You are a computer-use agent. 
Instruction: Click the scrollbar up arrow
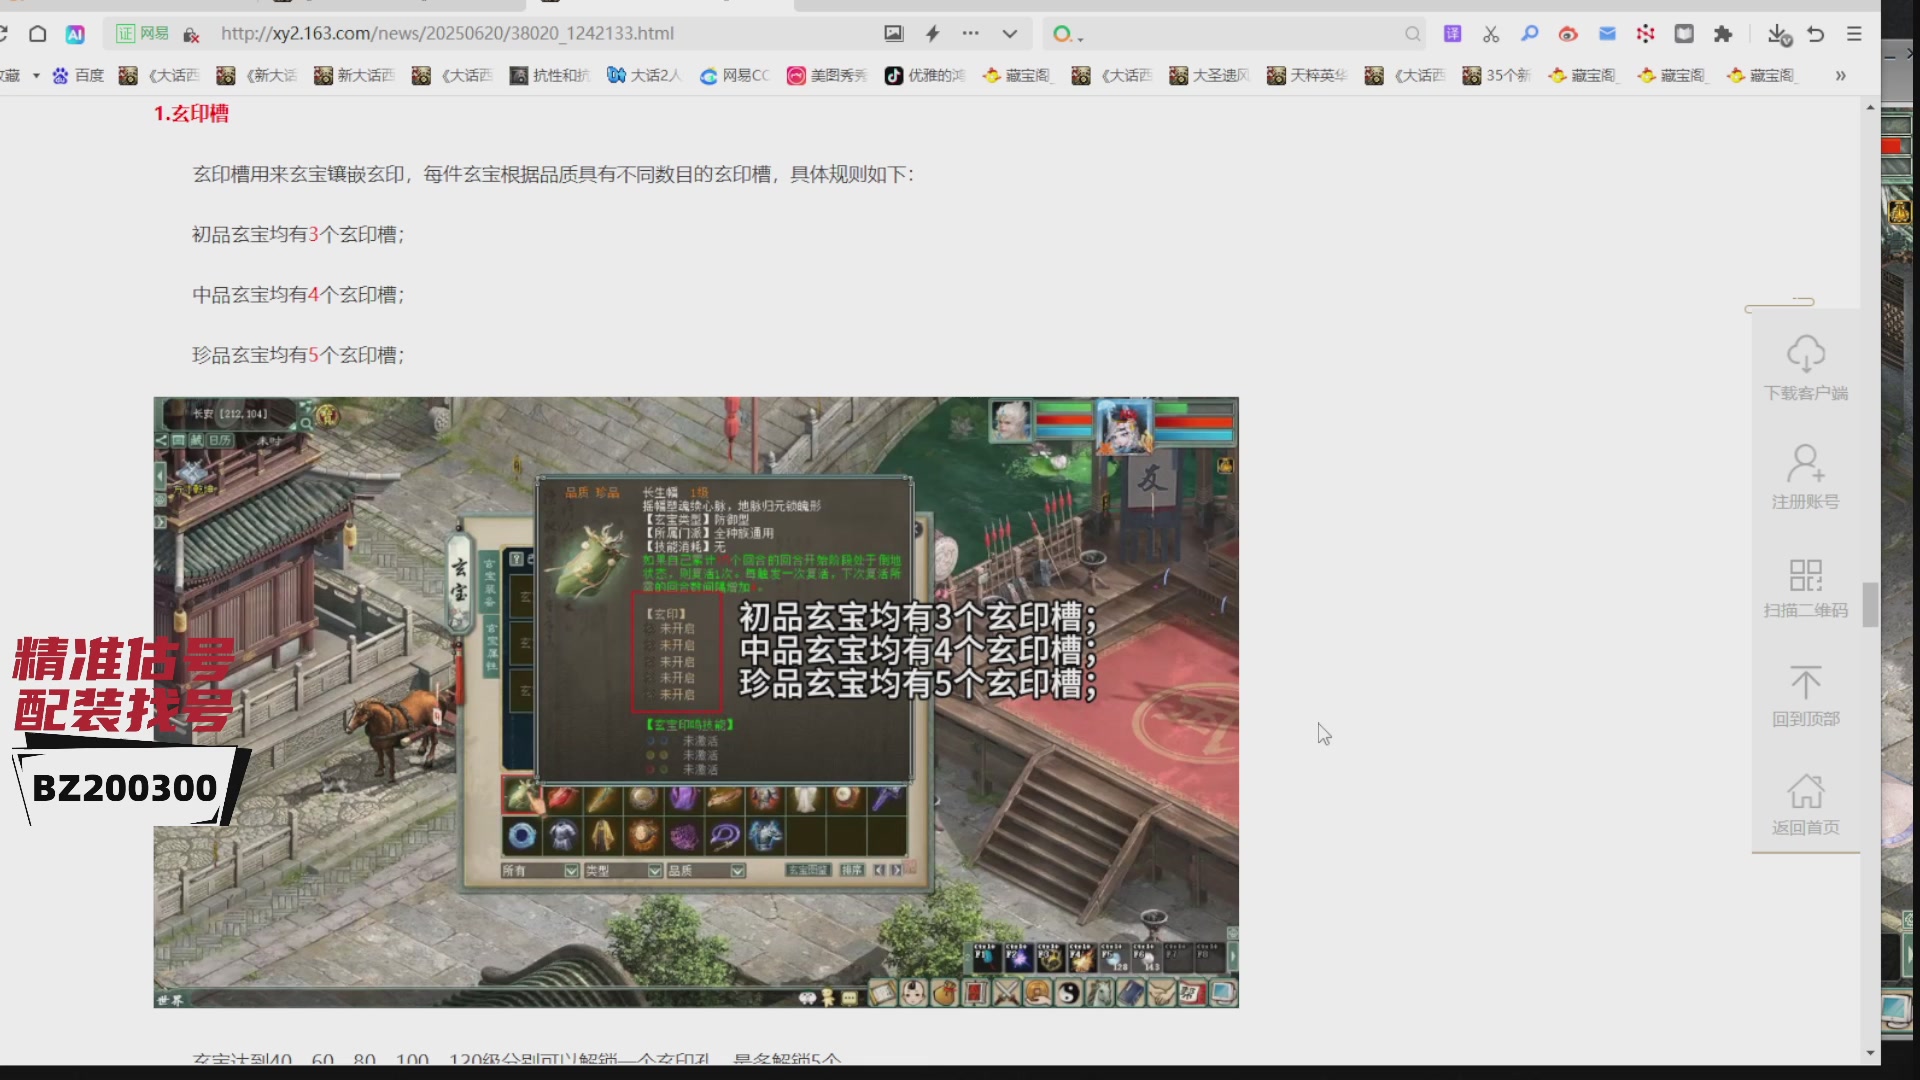pyautogui.click(x=1870, y=107)
